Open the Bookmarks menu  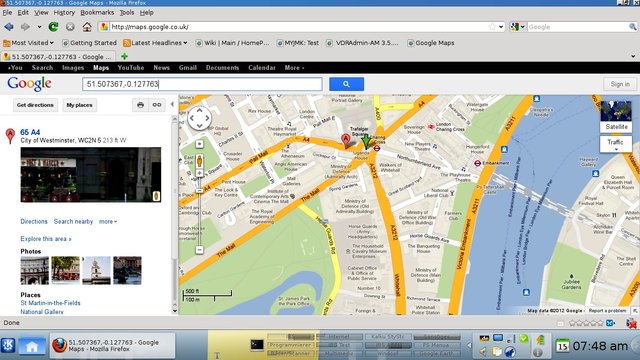click(97, 13)
